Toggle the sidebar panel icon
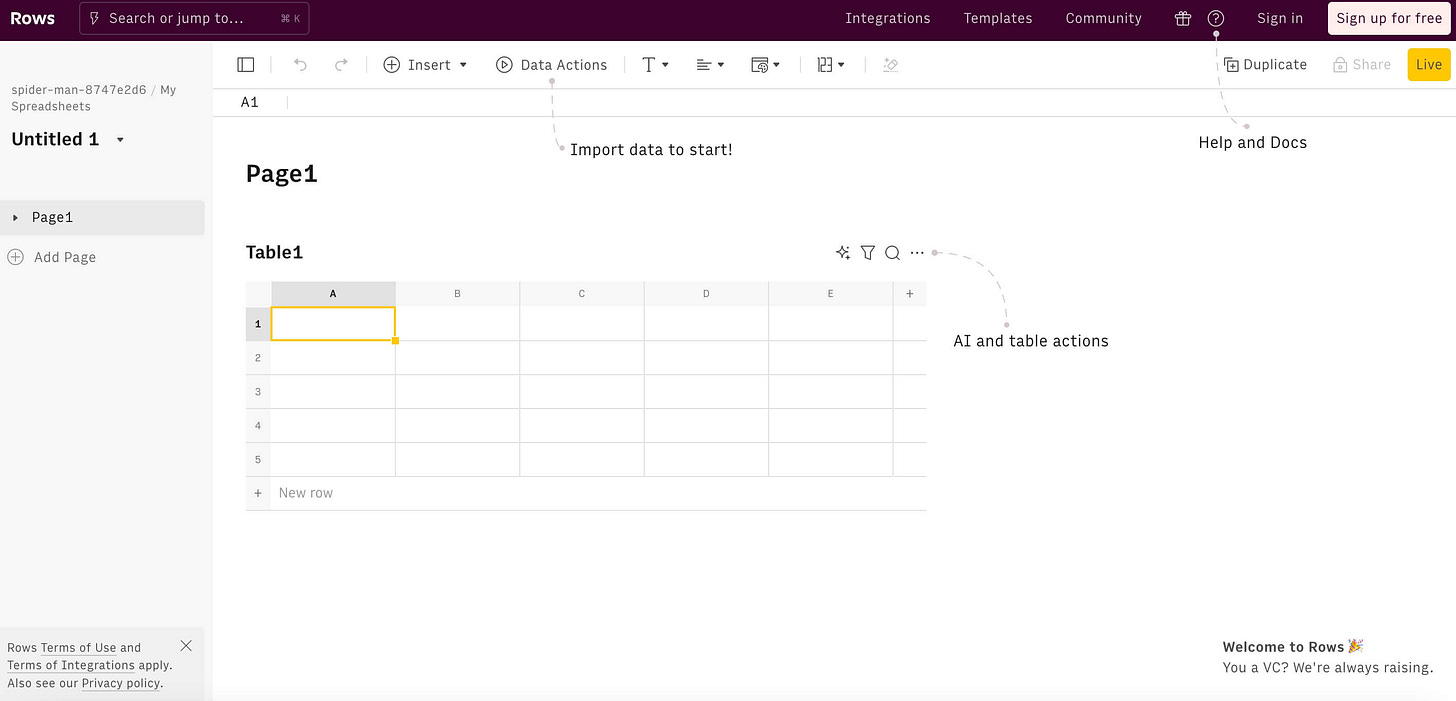1456x701 pixels. click(x=246, y=65)
